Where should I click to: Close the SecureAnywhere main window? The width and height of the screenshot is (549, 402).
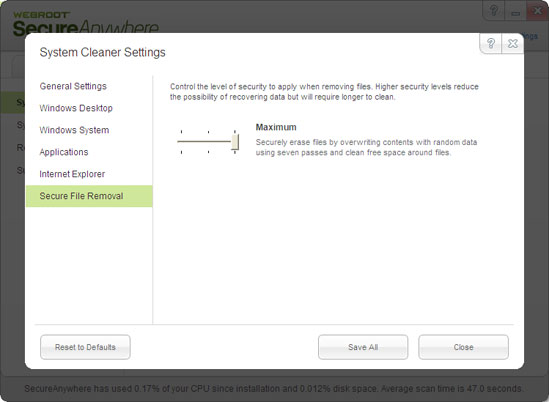537,11
